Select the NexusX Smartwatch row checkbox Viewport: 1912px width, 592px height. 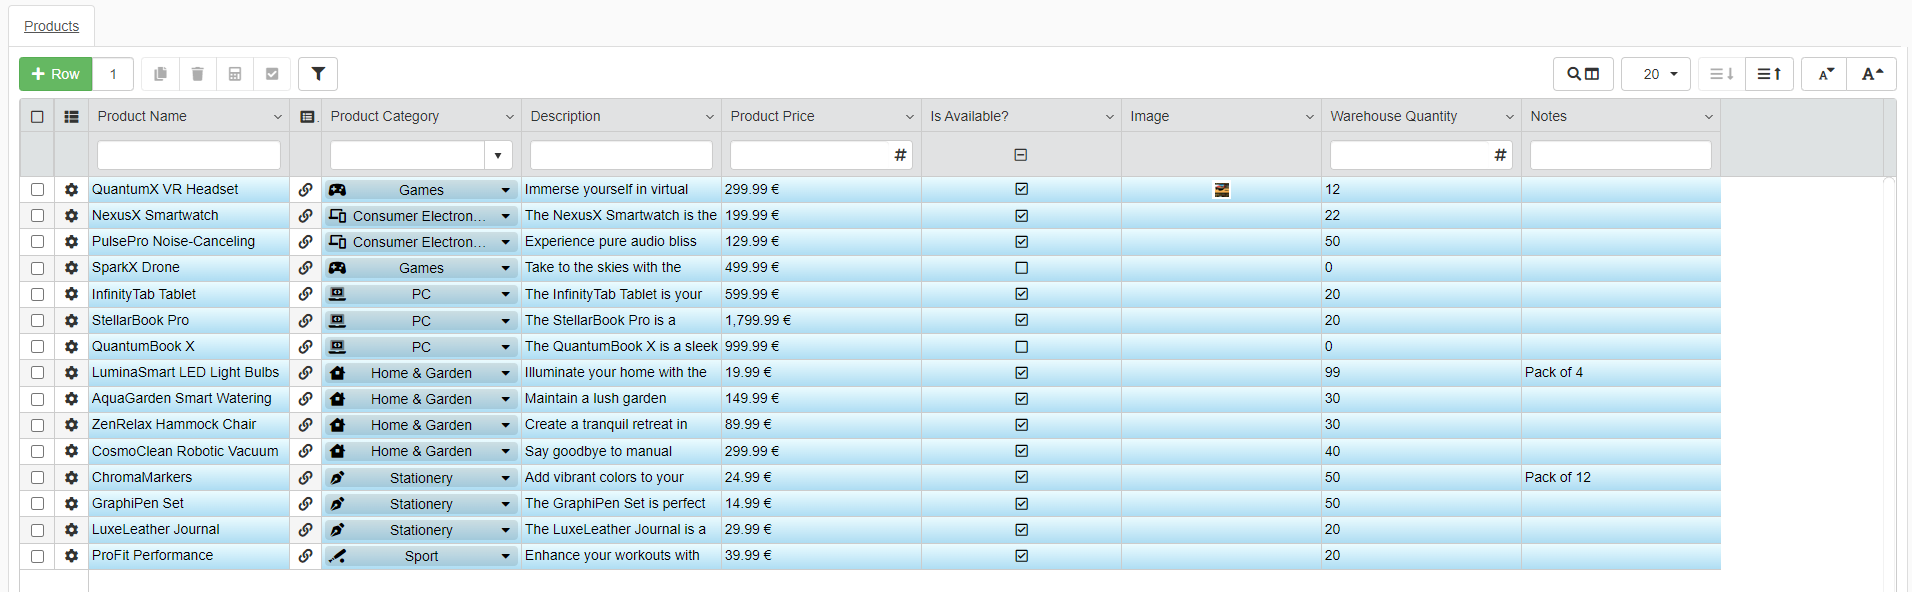37,216
